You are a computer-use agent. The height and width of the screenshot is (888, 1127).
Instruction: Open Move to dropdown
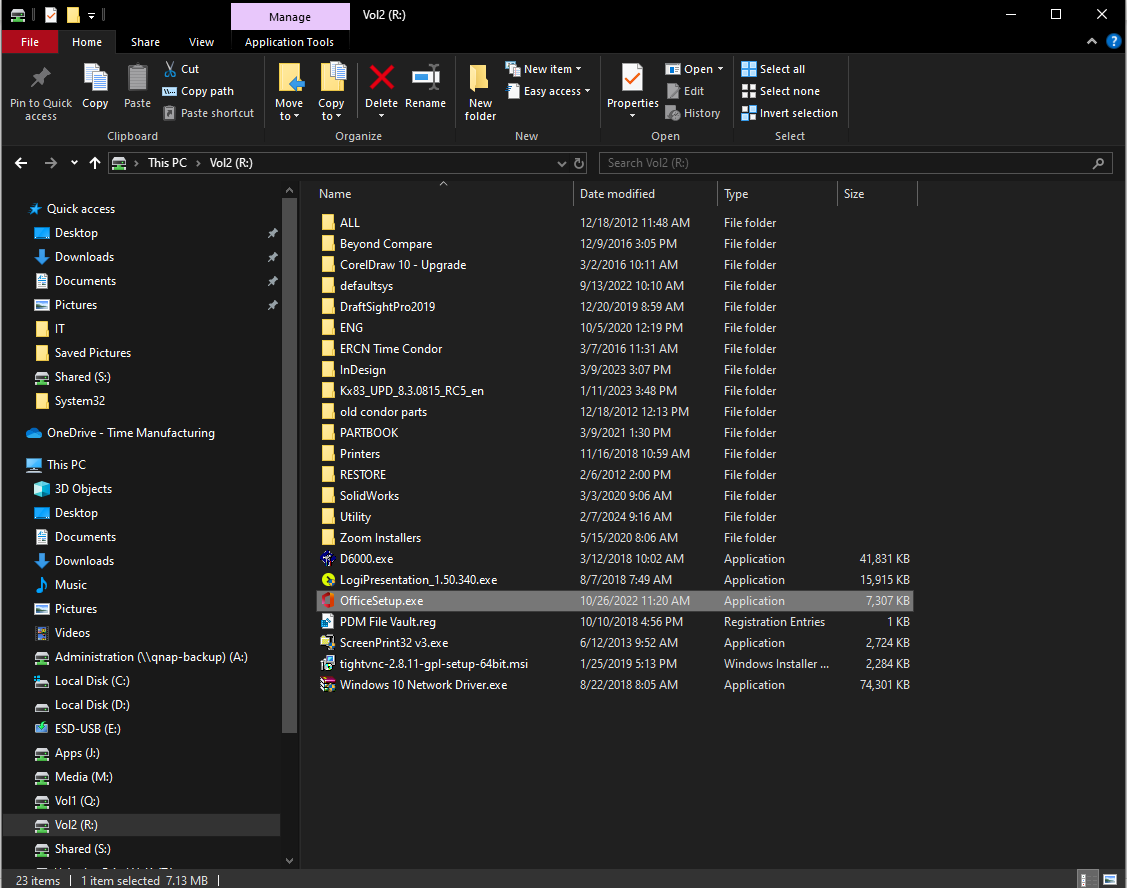[289, 109]
